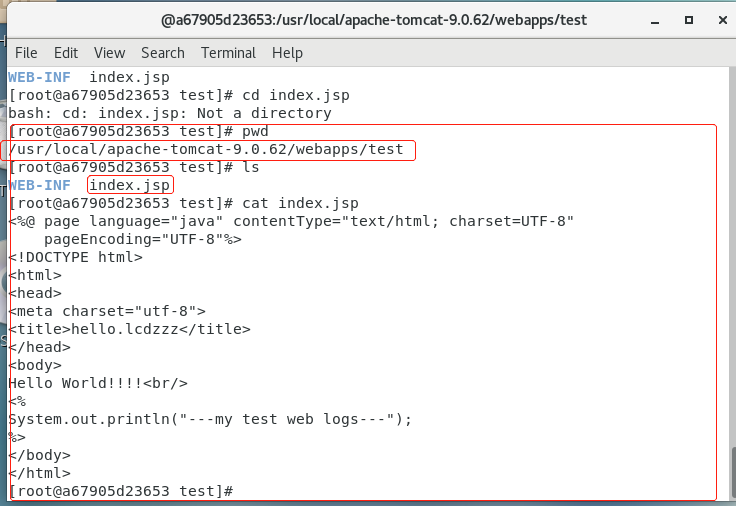The height and width of the screenshot is (506, 736).
Task: Close the terminal window
Action: (723, 20)
